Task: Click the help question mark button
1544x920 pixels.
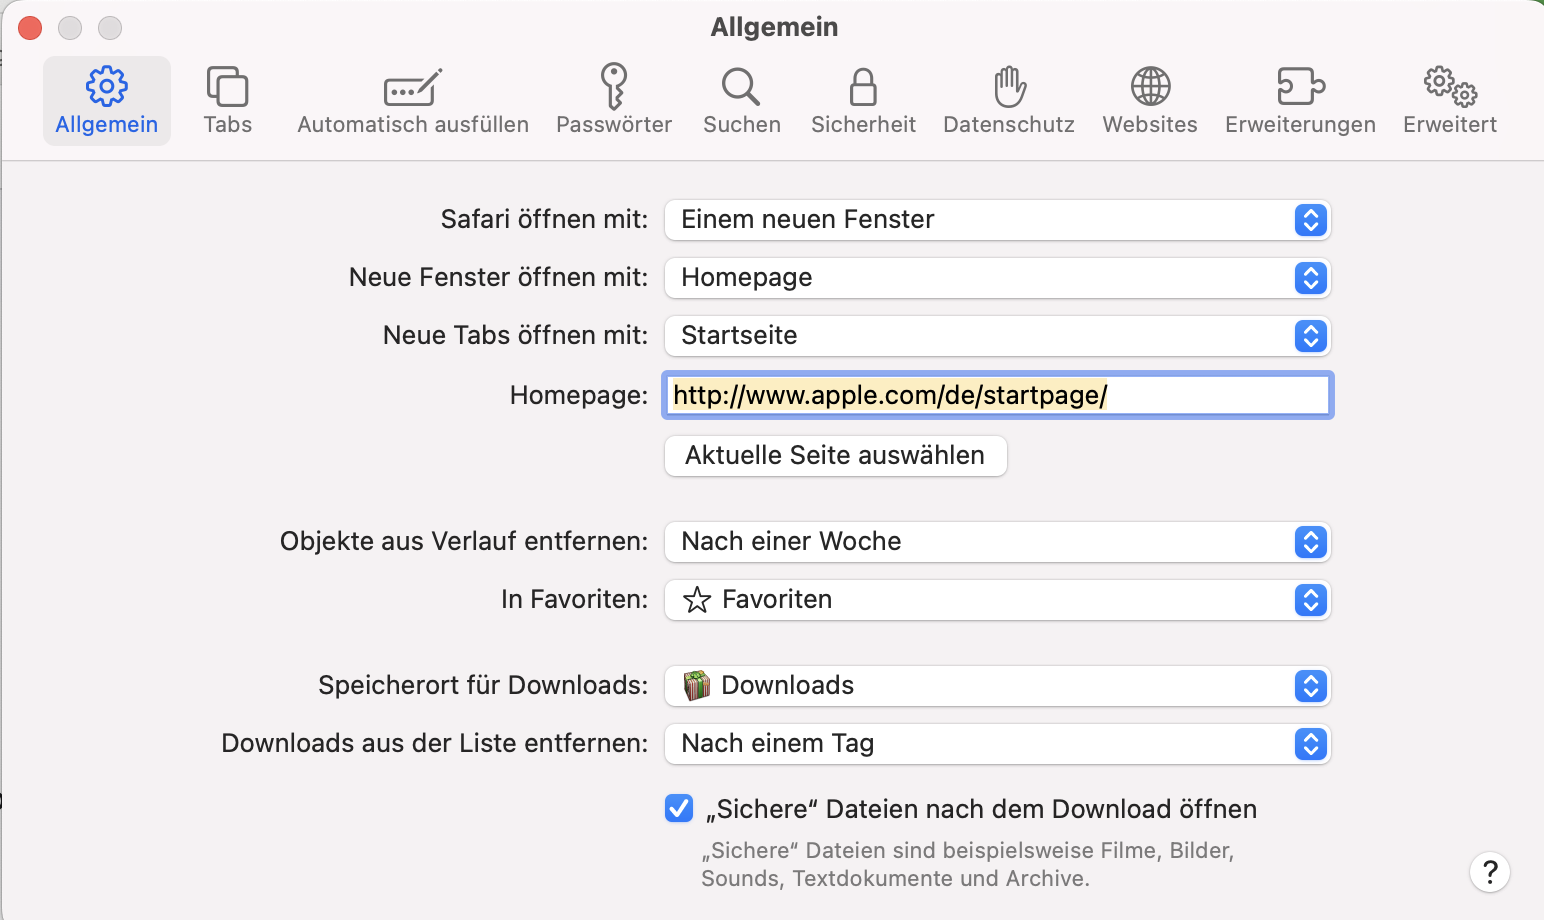Action: coord(1489,872)
